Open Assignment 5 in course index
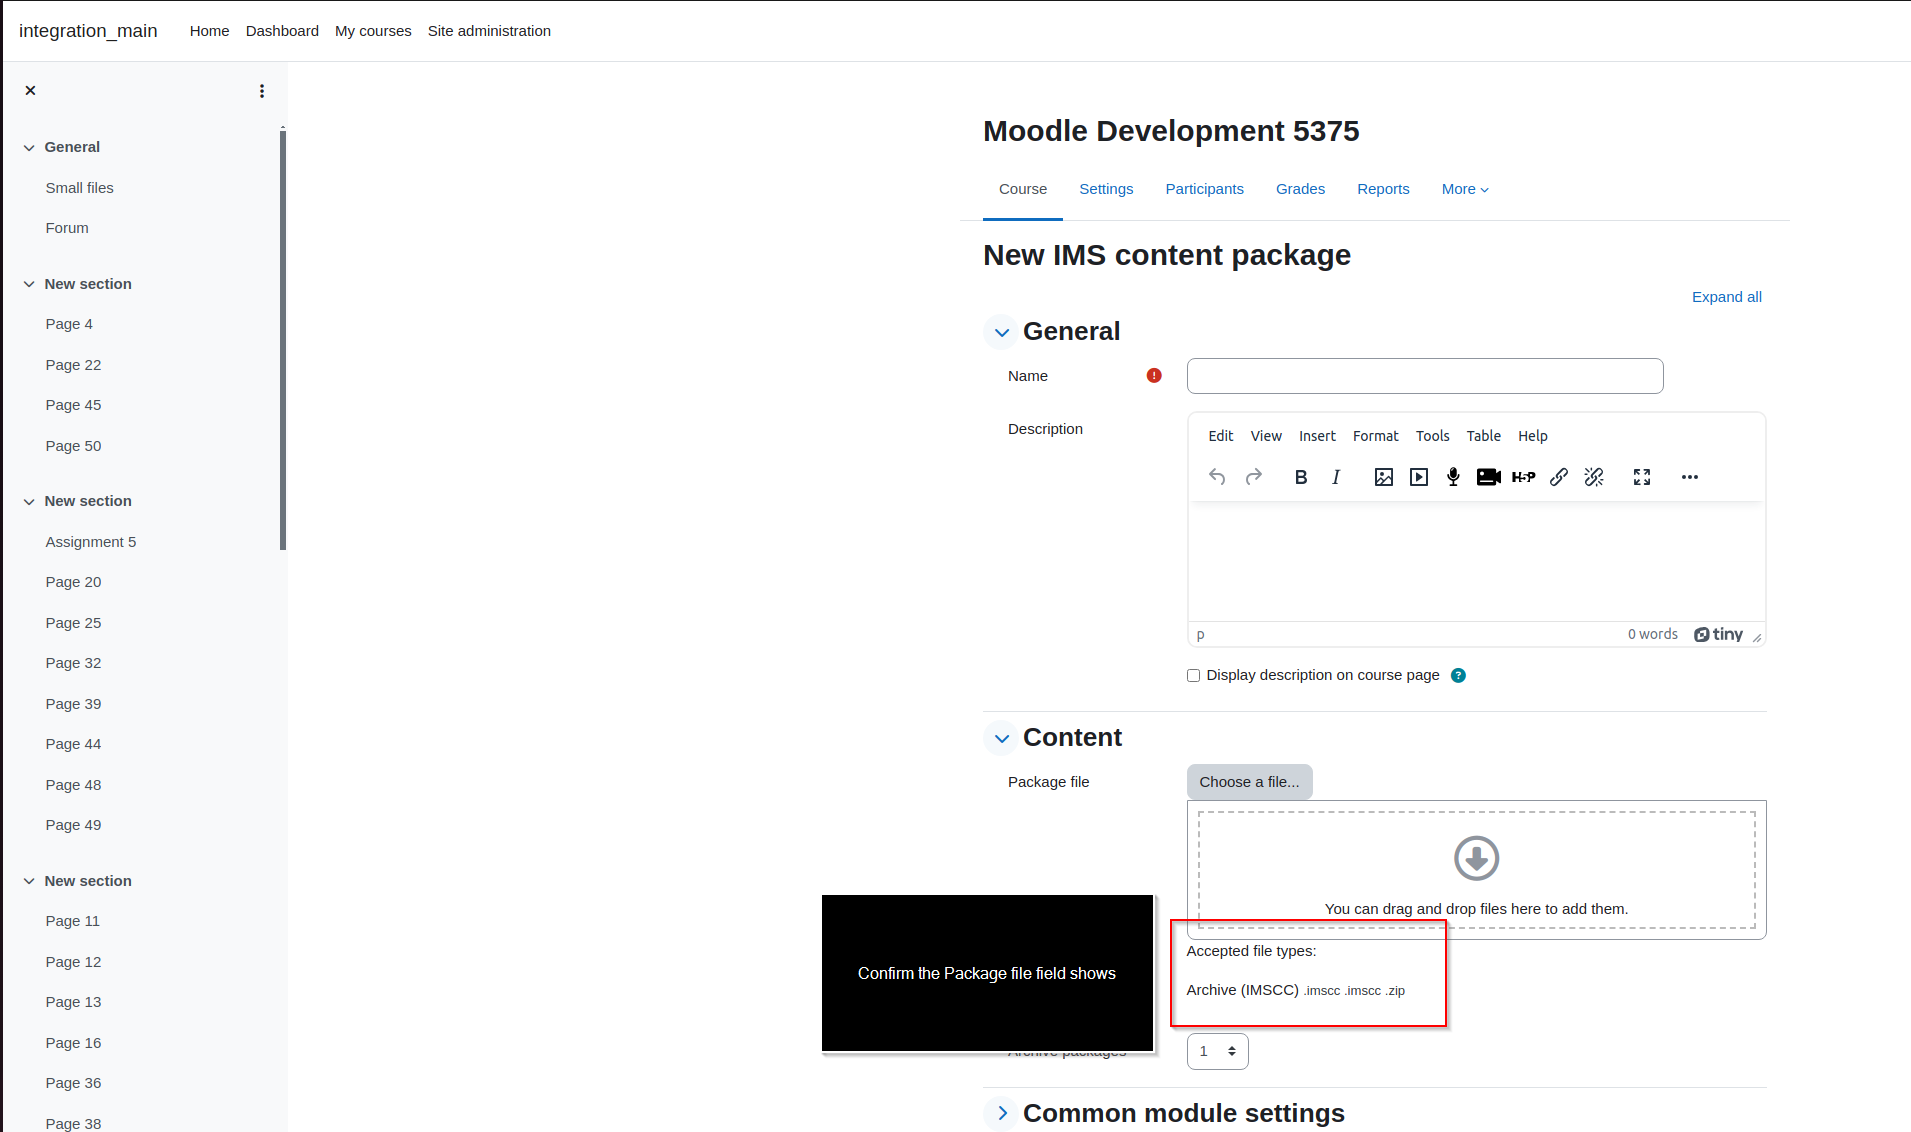Image resolution: width=1911 pixels, height=1132 pixels. [91, 542]
